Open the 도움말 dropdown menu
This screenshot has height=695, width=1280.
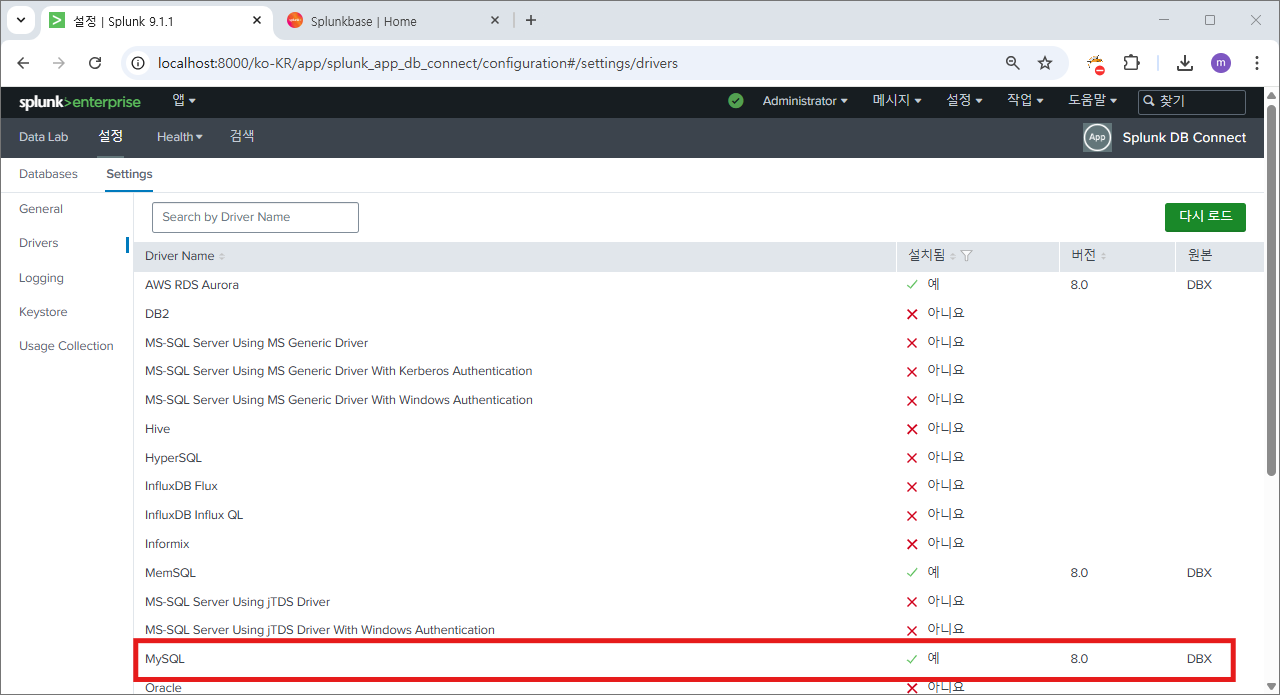pos(1092,101)
